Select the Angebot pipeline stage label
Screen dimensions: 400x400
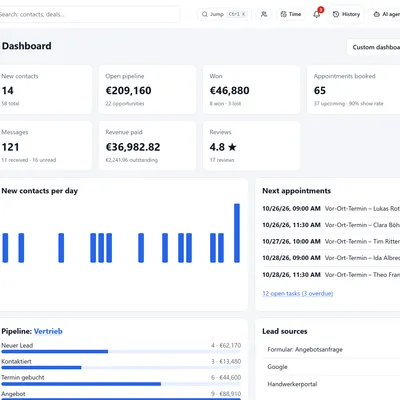point(13,394)
